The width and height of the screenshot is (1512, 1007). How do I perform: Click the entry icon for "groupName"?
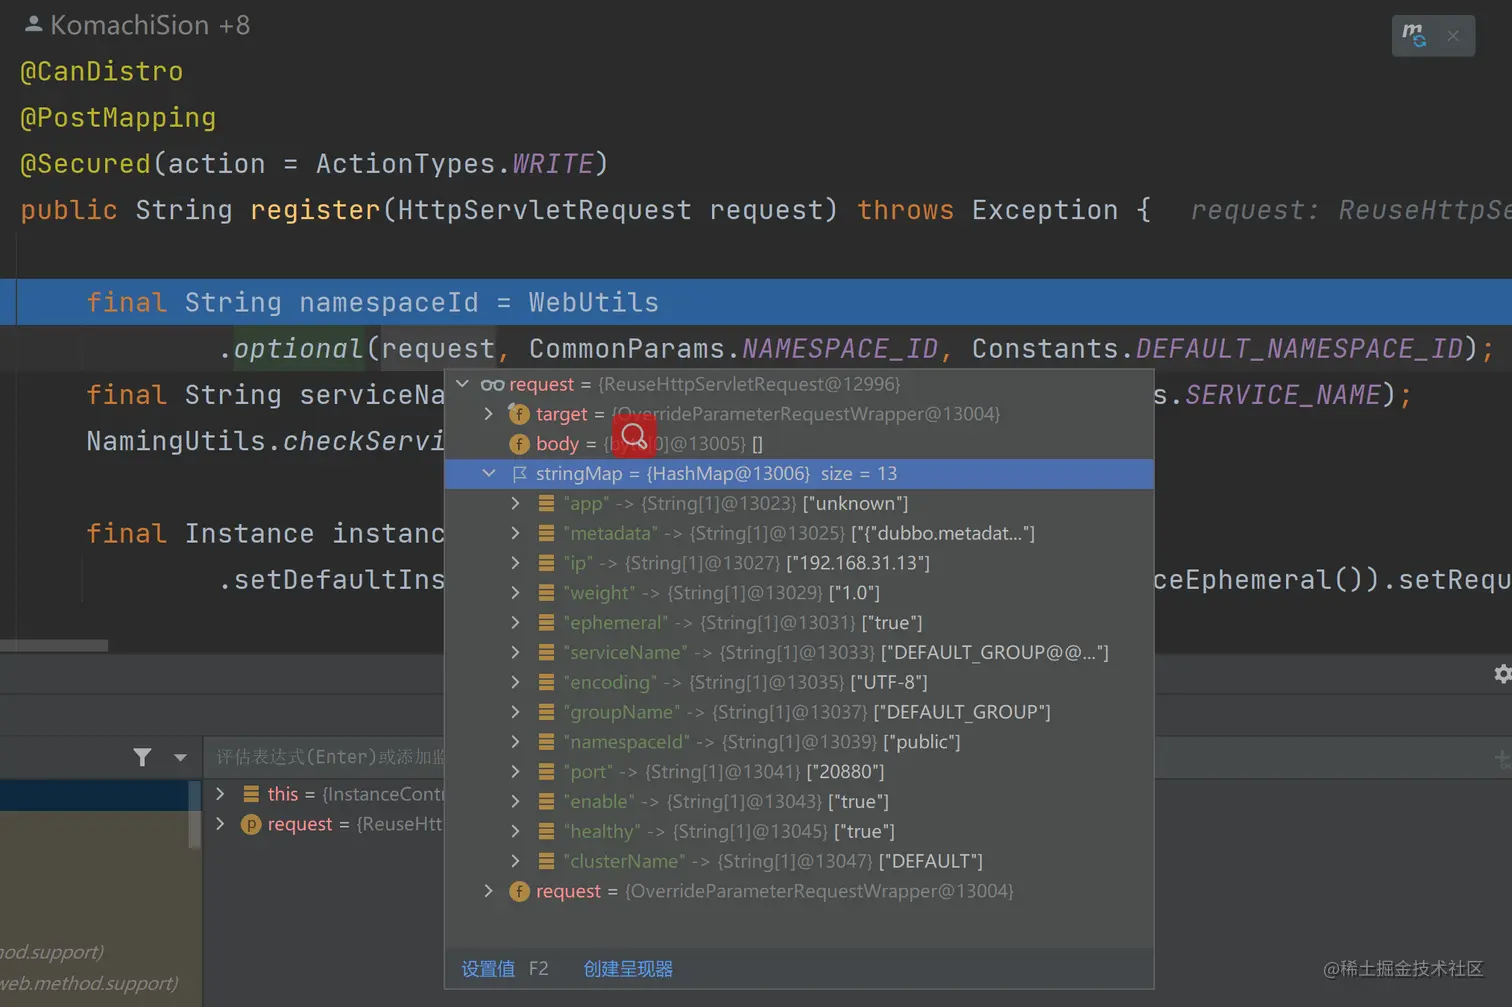[x=546, y=712]
